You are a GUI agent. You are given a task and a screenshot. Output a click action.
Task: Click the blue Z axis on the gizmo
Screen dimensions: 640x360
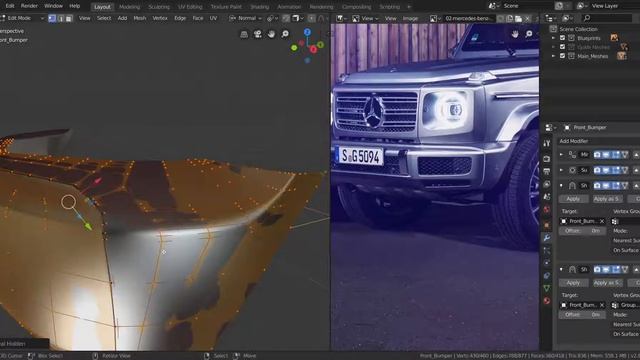pyautogui.click(x=307, y=32)
